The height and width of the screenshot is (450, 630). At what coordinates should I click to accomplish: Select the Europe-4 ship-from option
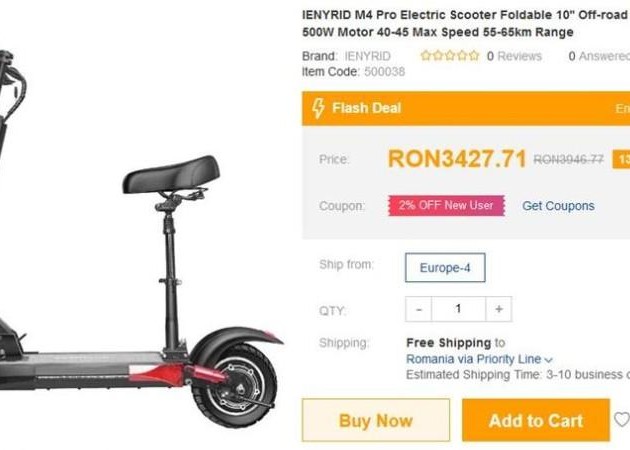pyautogui.click(x=445, y=268)
